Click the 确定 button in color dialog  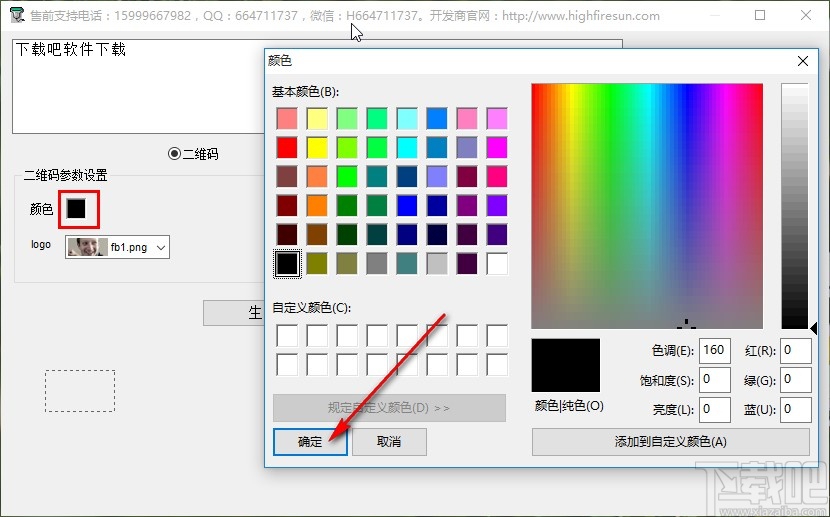(310, 441)
